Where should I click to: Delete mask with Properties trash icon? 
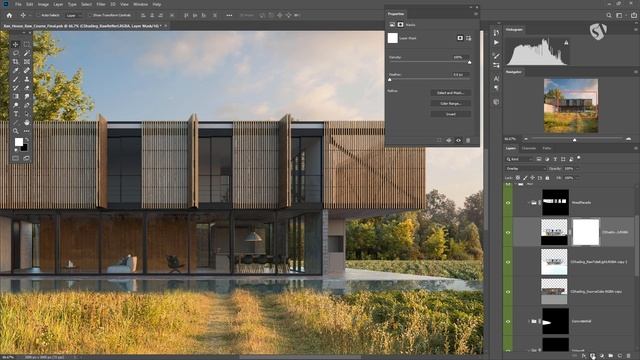468,140
